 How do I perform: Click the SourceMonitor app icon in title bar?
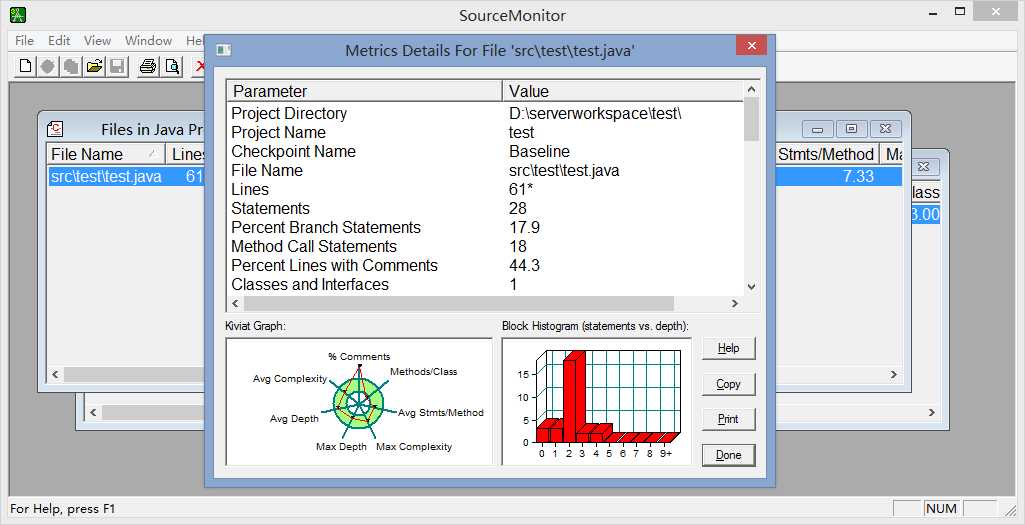pyautogui.click(x=18, y=14)
